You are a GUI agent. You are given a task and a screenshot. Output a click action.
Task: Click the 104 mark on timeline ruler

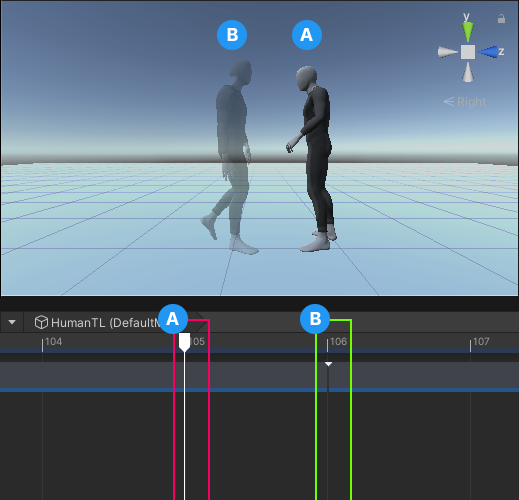tap(53, 342)
